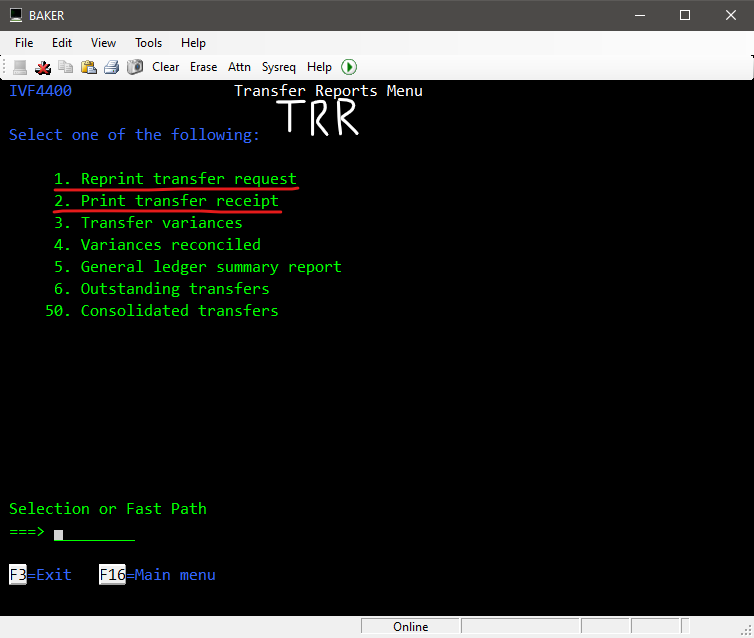
Task: Click the camera screen capture icon
Action: (x=135, y=67)
